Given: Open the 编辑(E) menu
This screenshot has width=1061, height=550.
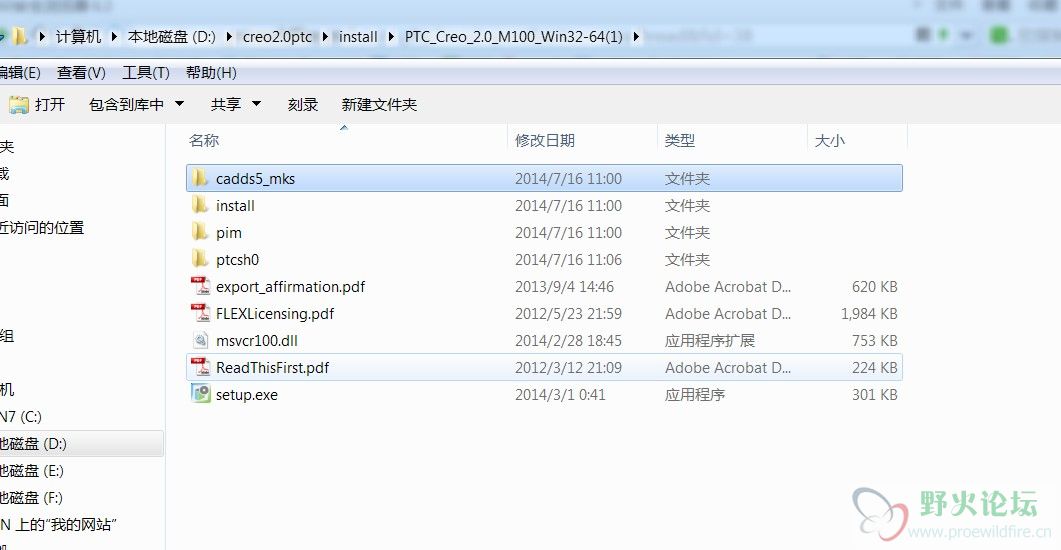Looking at the screenshot, I should point(20,72).
